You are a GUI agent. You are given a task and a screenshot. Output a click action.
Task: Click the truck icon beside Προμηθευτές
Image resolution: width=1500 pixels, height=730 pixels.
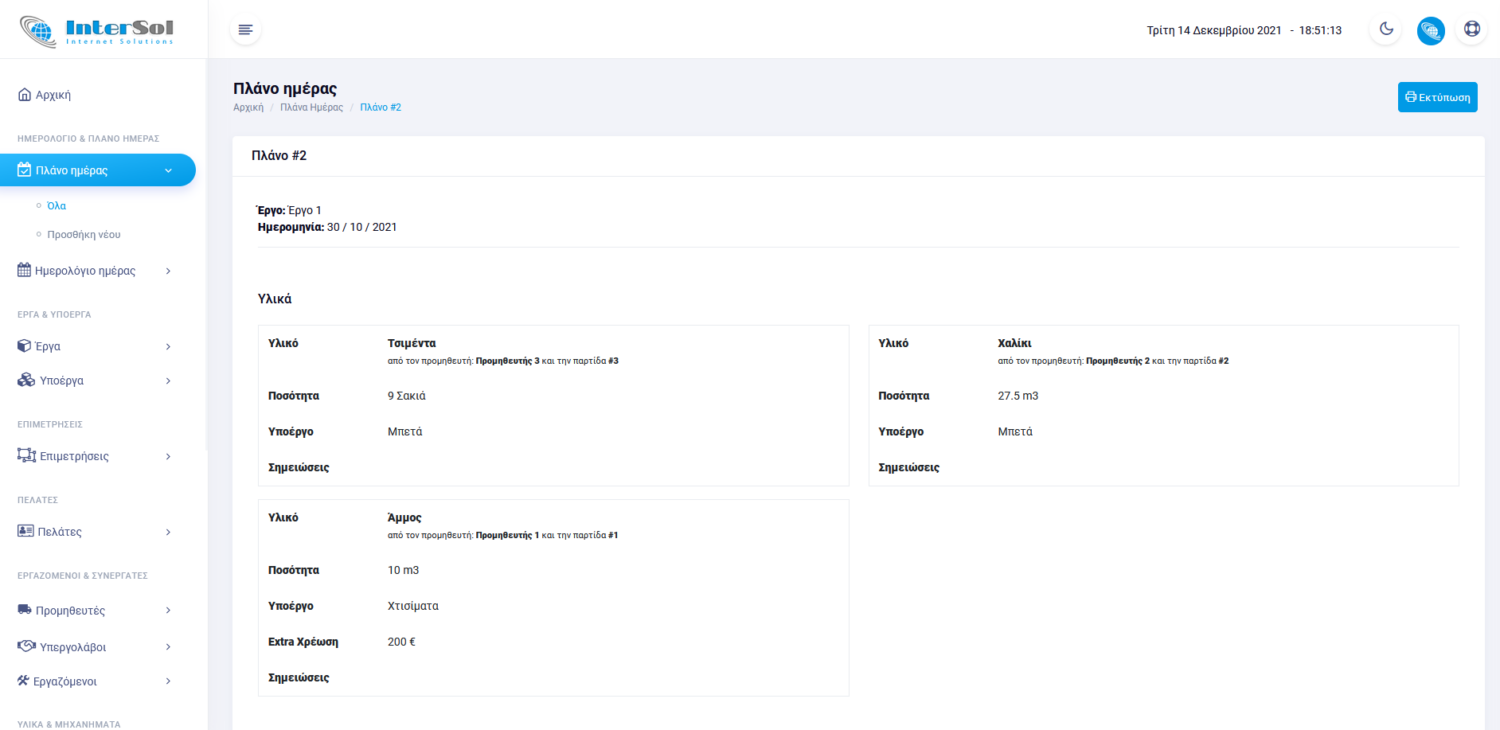(25, 610)
